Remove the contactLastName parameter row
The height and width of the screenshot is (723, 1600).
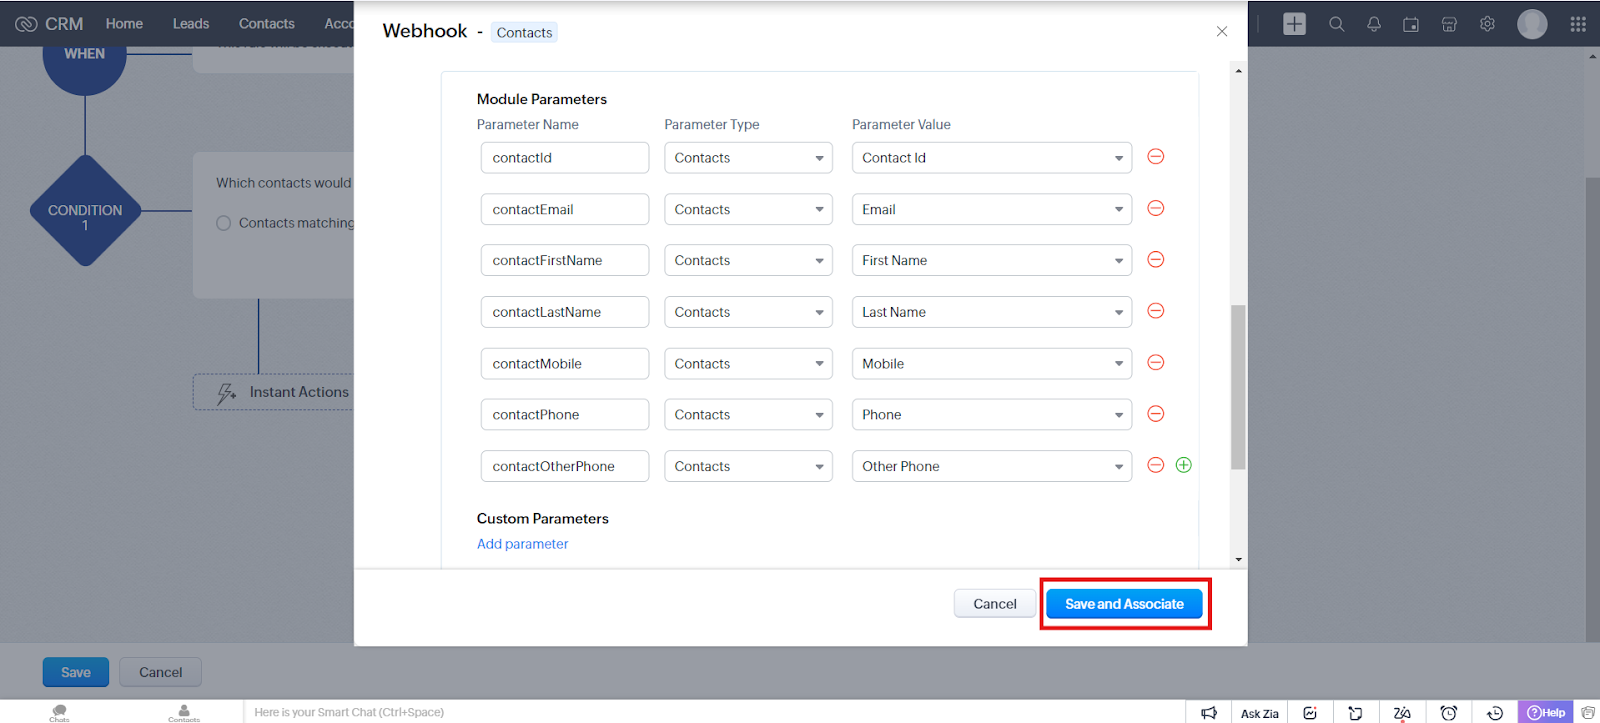[1155, 311]
